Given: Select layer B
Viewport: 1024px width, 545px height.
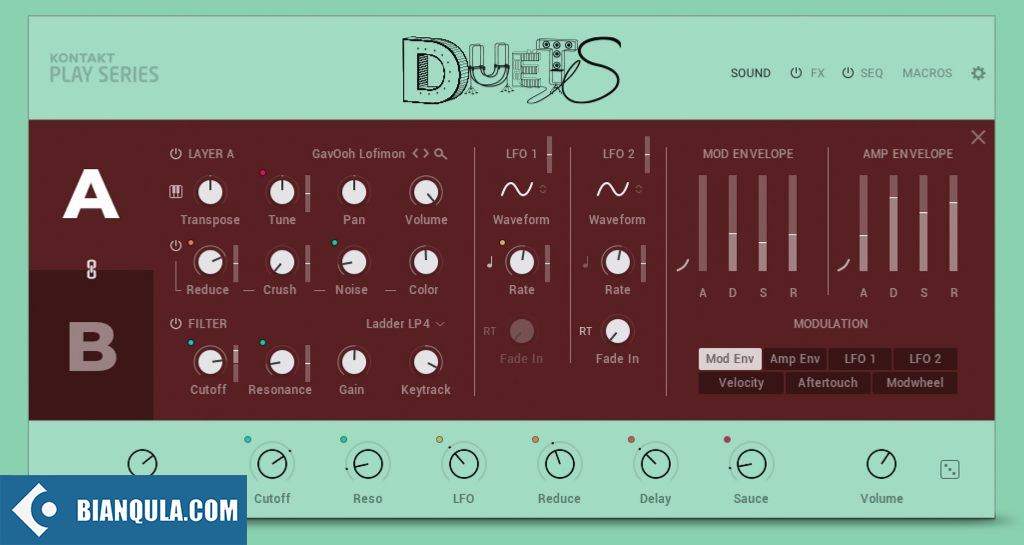Looking at the screenshot, I should [92, 346].
